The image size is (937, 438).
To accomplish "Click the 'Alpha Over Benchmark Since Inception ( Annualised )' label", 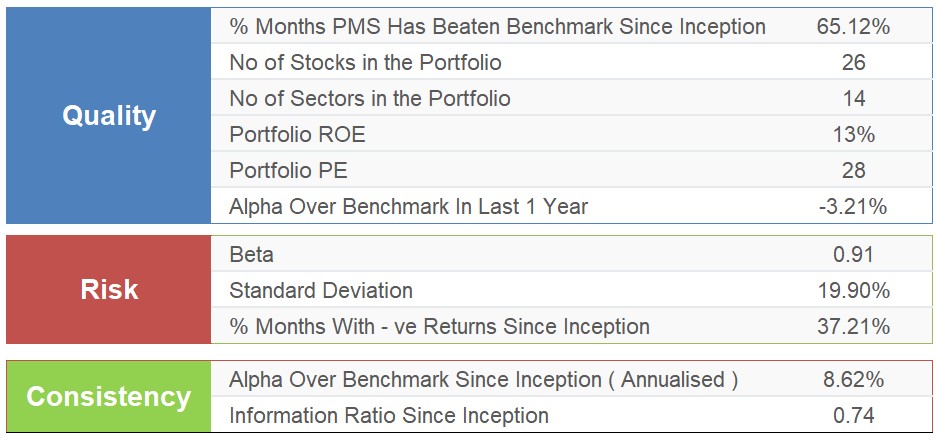I will [x=483, y=379].
